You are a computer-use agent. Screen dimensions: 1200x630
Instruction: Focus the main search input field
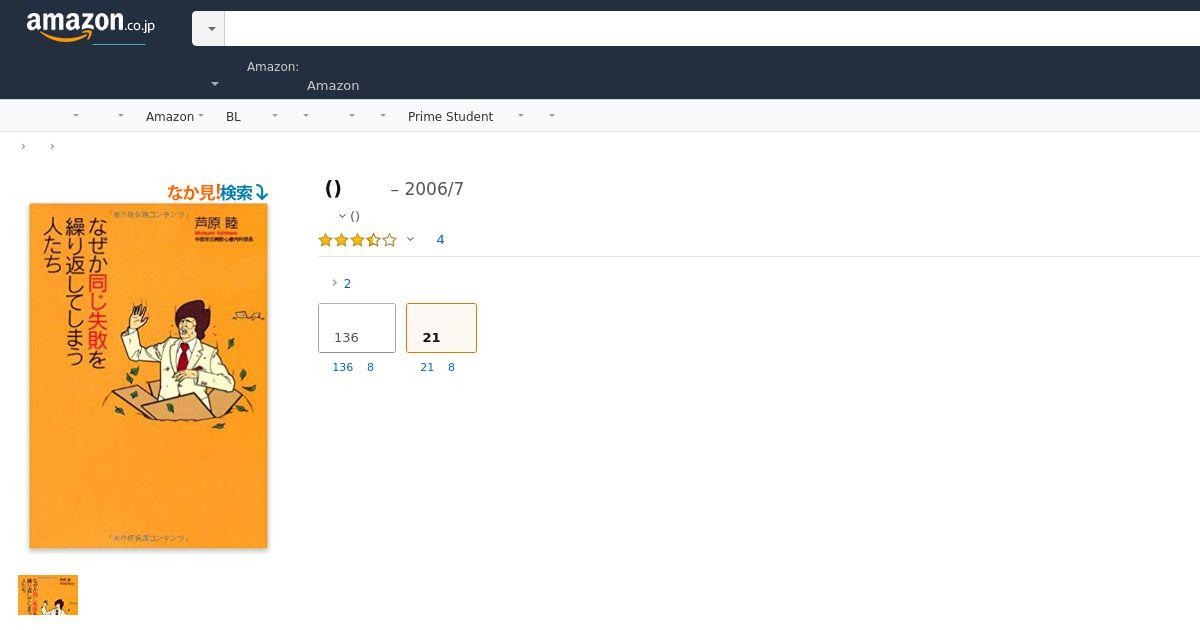point(712,29)
